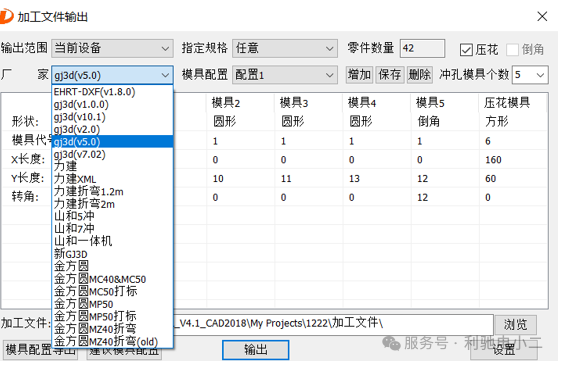Viewport: 561px width, 365px height.
Task: Click the 输出 button
Action: point(255,350)
